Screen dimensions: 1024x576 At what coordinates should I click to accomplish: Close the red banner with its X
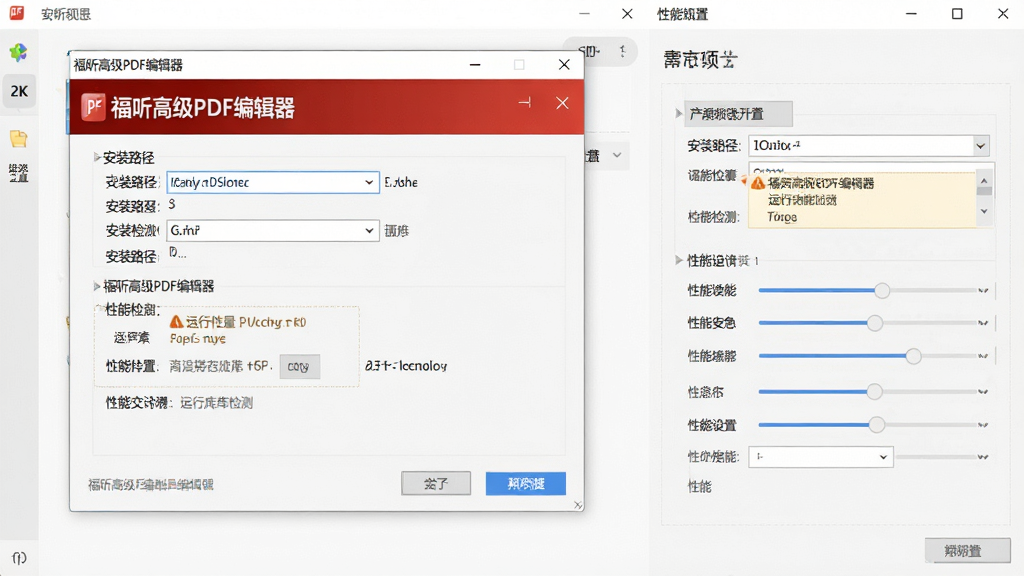coord(562,103)
